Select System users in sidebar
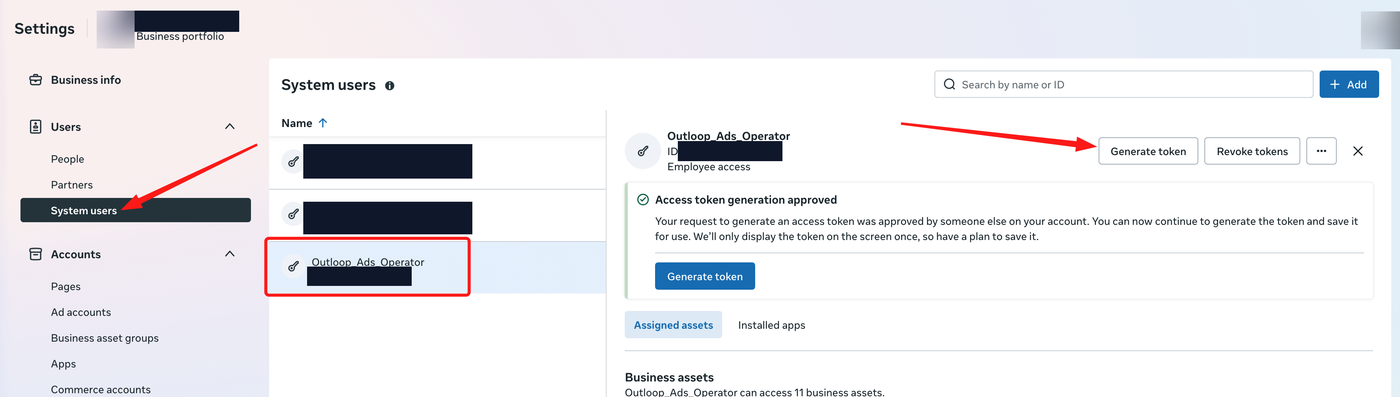 [135, 210]
